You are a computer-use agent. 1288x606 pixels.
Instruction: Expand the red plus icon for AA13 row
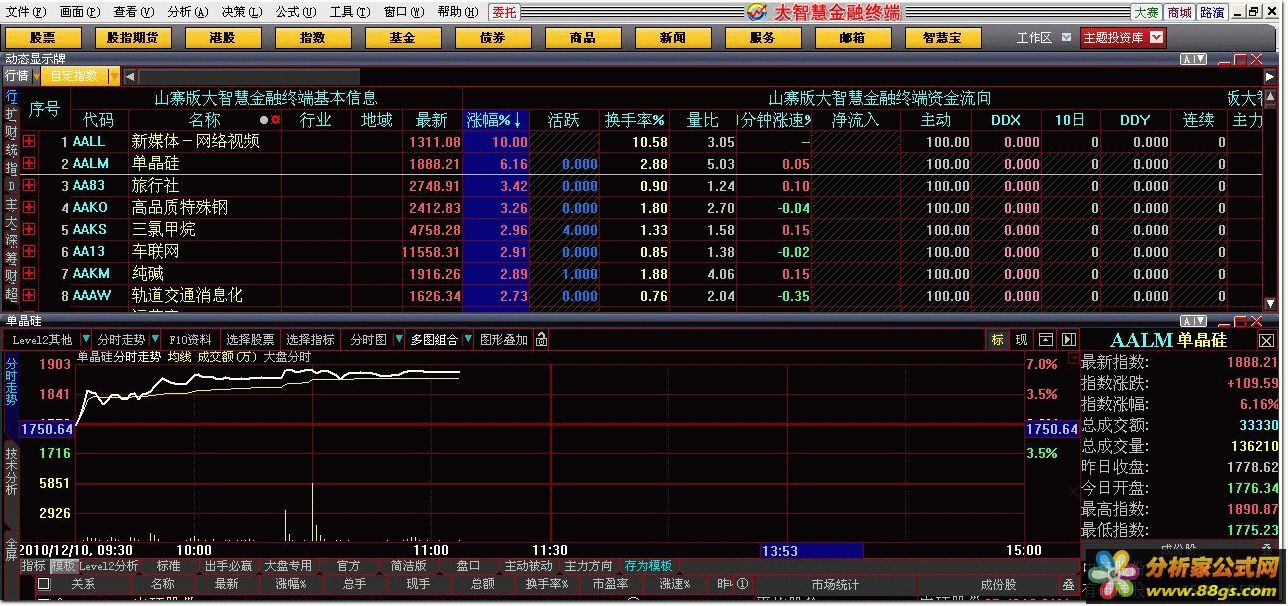pyautogui.click(x=28, y=252)
